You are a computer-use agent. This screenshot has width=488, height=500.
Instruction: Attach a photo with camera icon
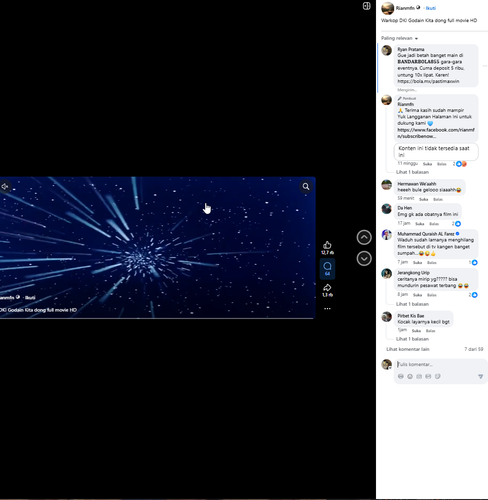[419, 376]
